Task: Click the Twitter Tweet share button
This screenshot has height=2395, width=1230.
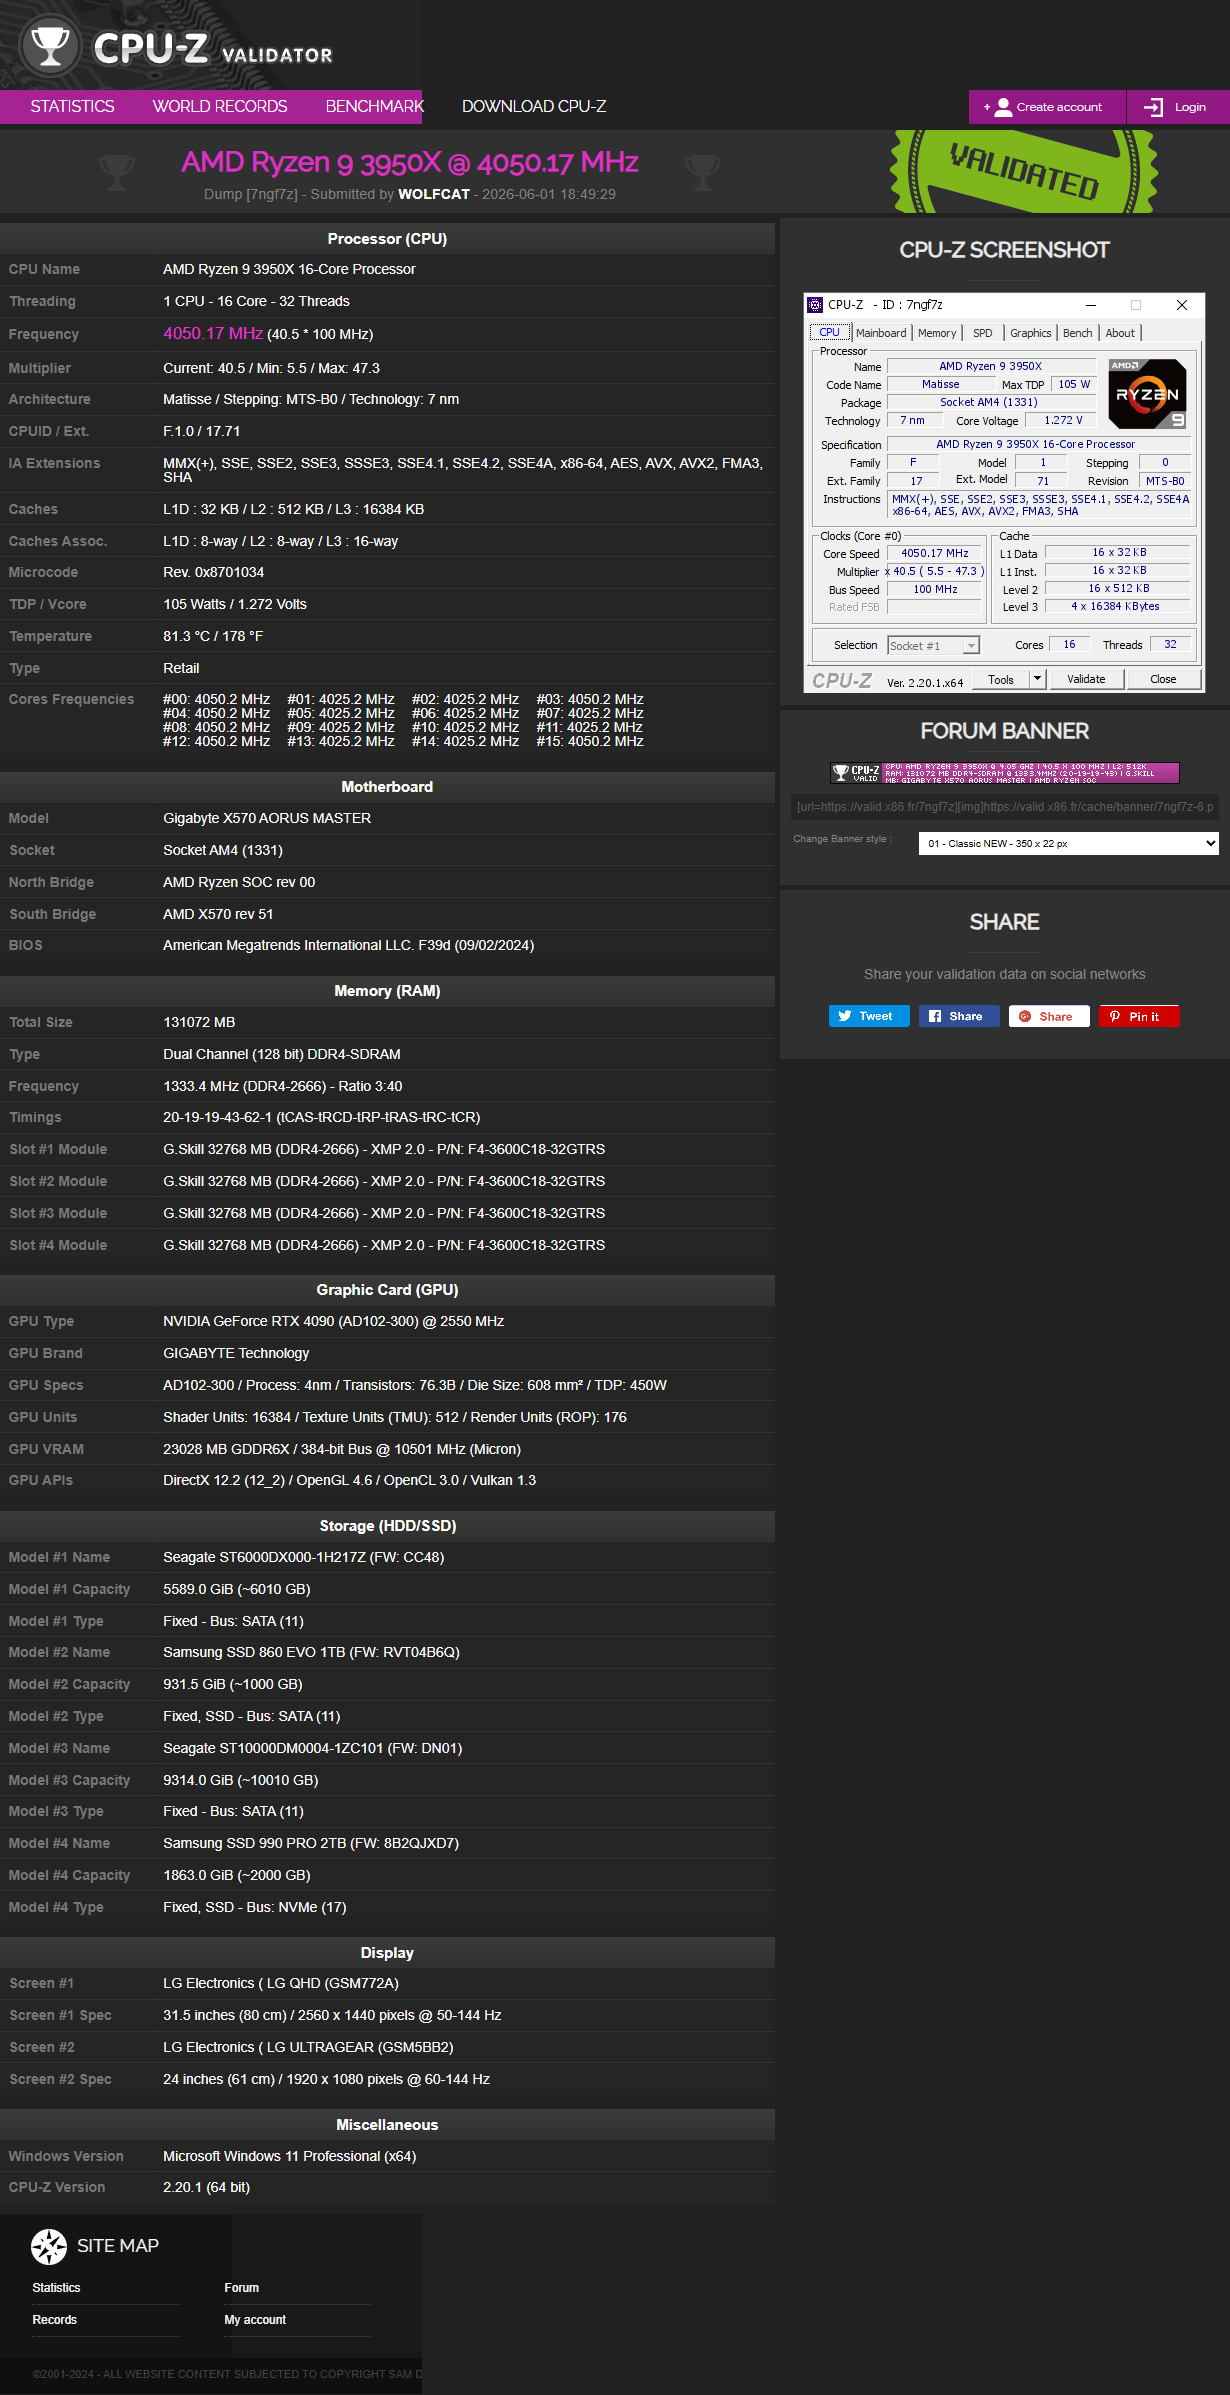Action: (x=869, y=1016)
